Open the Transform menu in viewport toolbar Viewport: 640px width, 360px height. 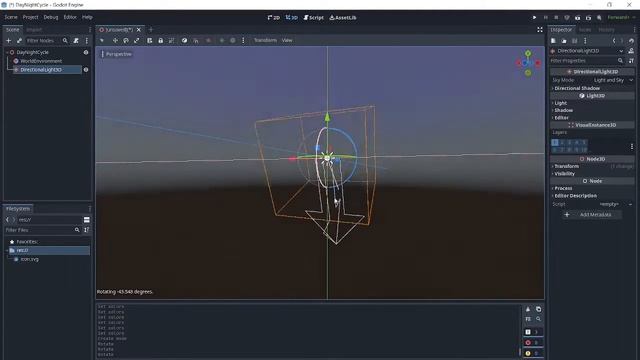[x=265, y=40]
